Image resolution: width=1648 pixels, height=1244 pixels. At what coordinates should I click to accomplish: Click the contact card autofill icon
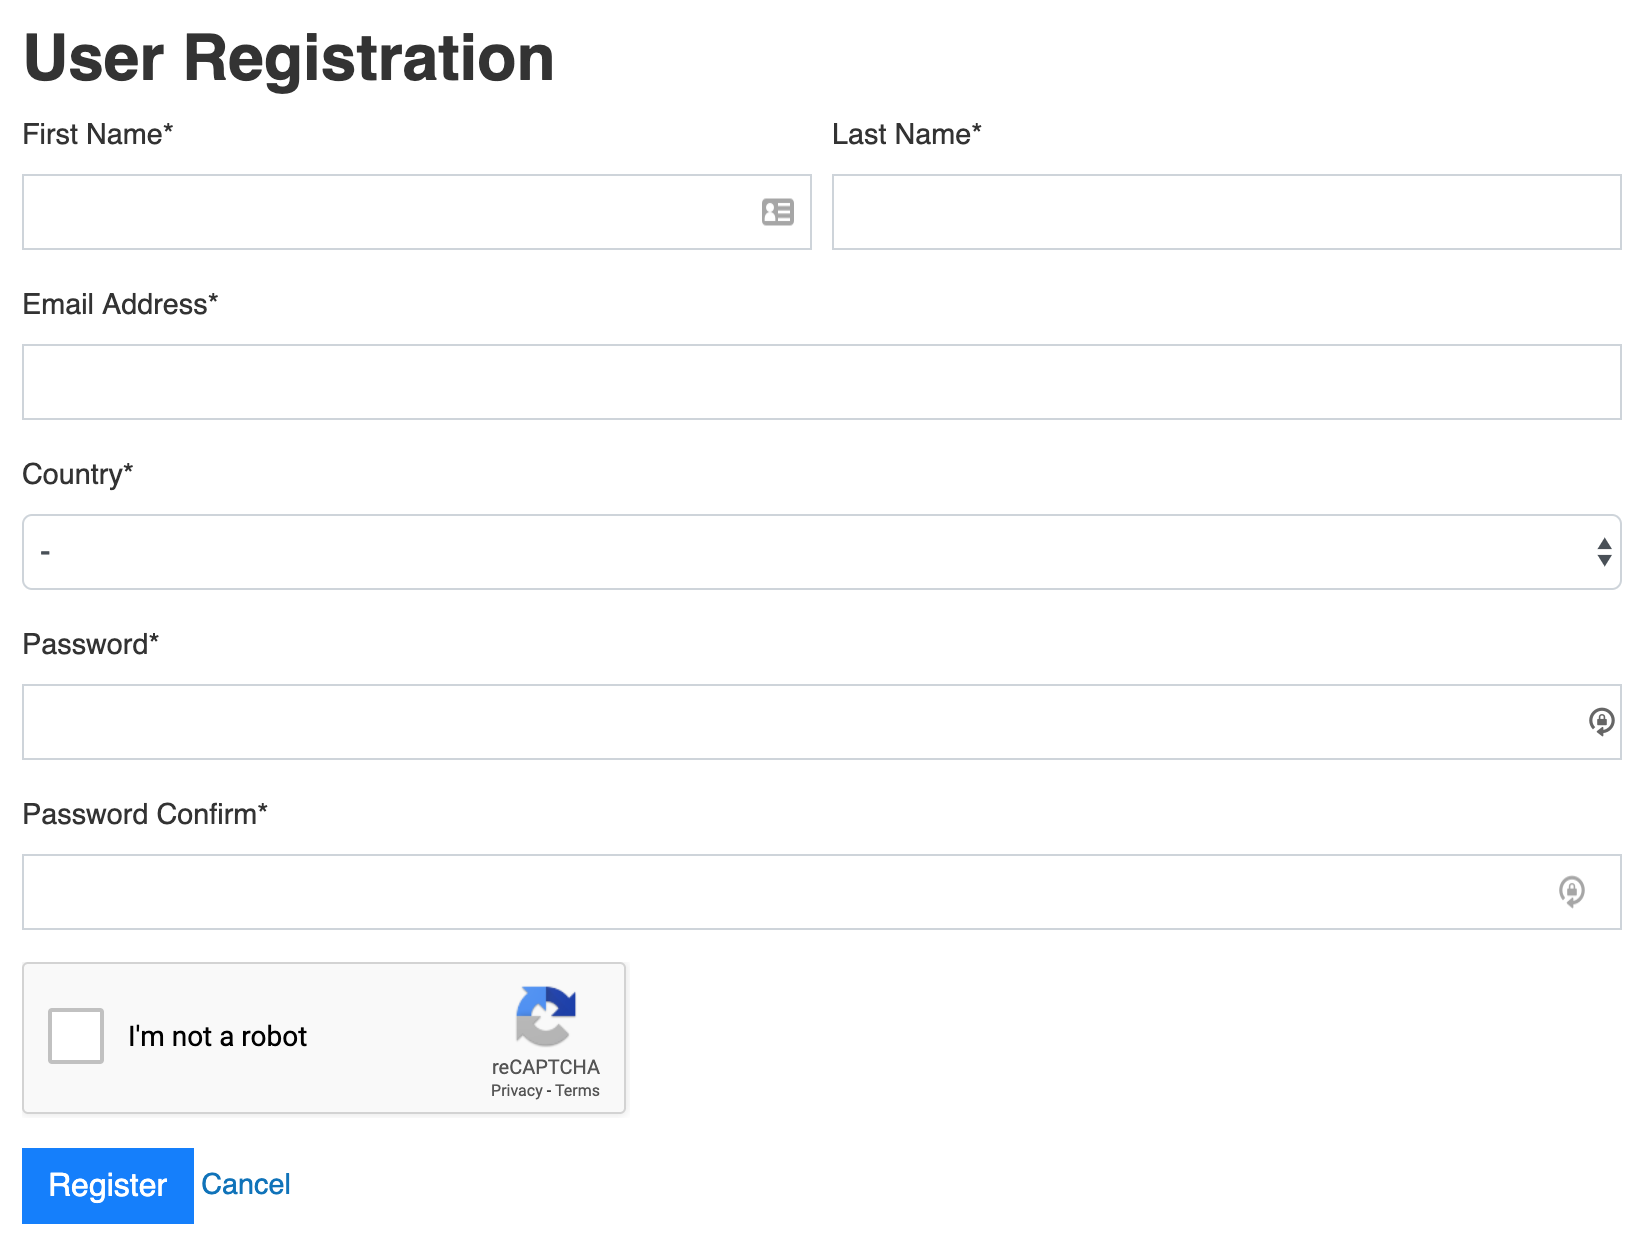tap(778, 212)
